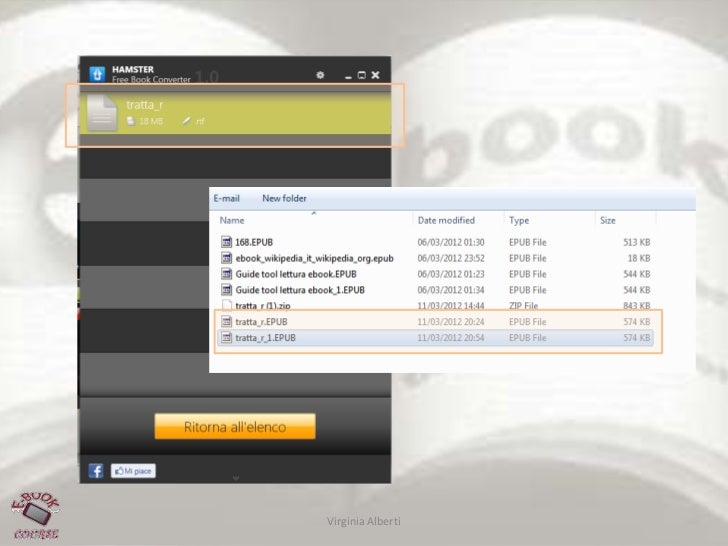The image size is (728, 546).
Task: Click the ZIP File type cell
Action: pyautogui.click(x=523, y=306)
